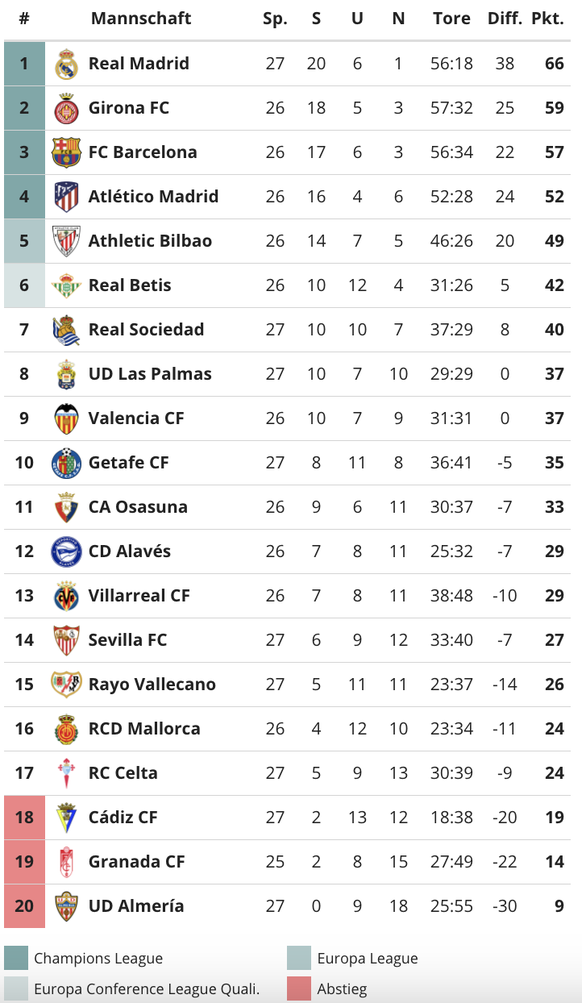
Task: Select the Cádiz CF crest icon
Action: 66,817
